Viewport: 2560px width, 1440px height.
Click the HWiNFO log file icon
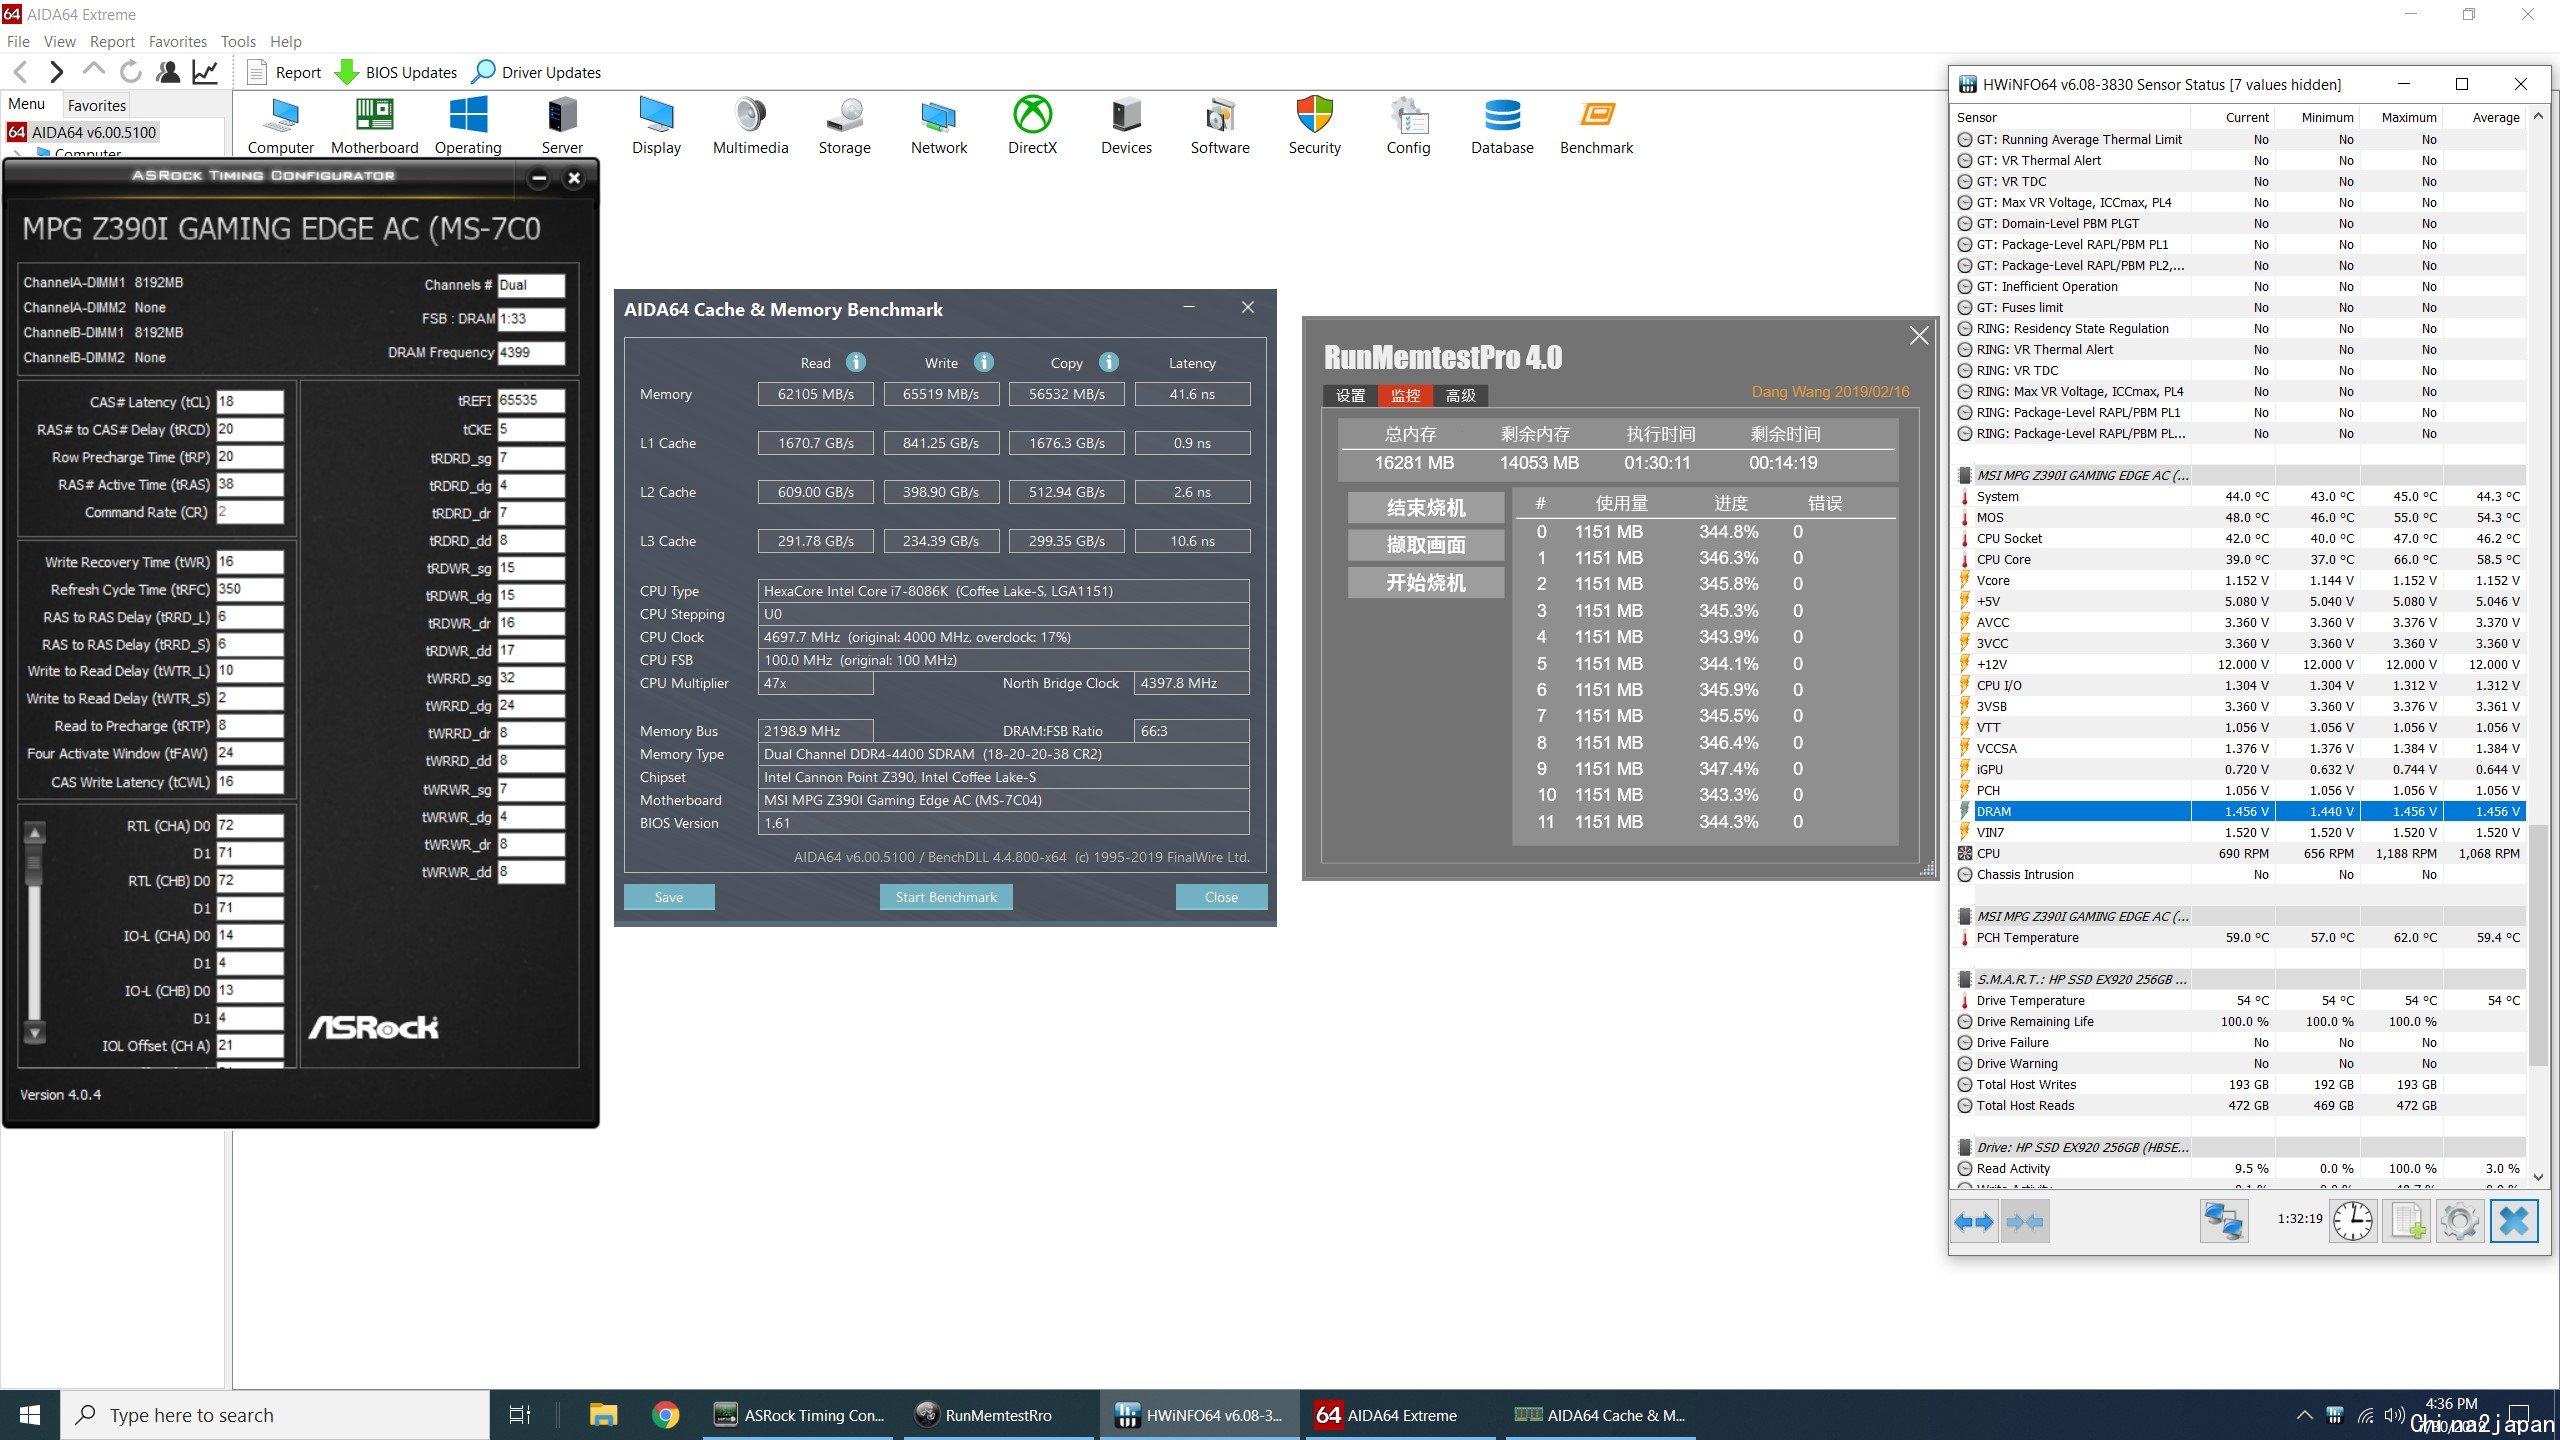[x=2407, y=1221]
